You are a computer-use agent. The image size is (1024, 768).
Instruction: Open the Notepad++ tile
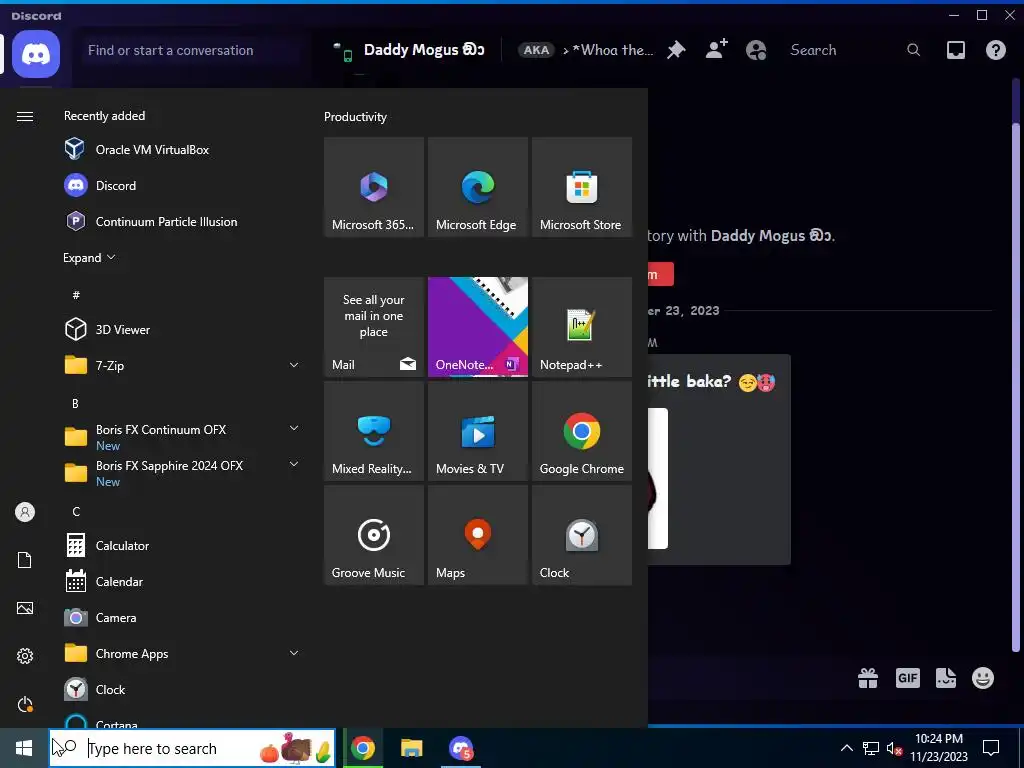coord(581,327)
